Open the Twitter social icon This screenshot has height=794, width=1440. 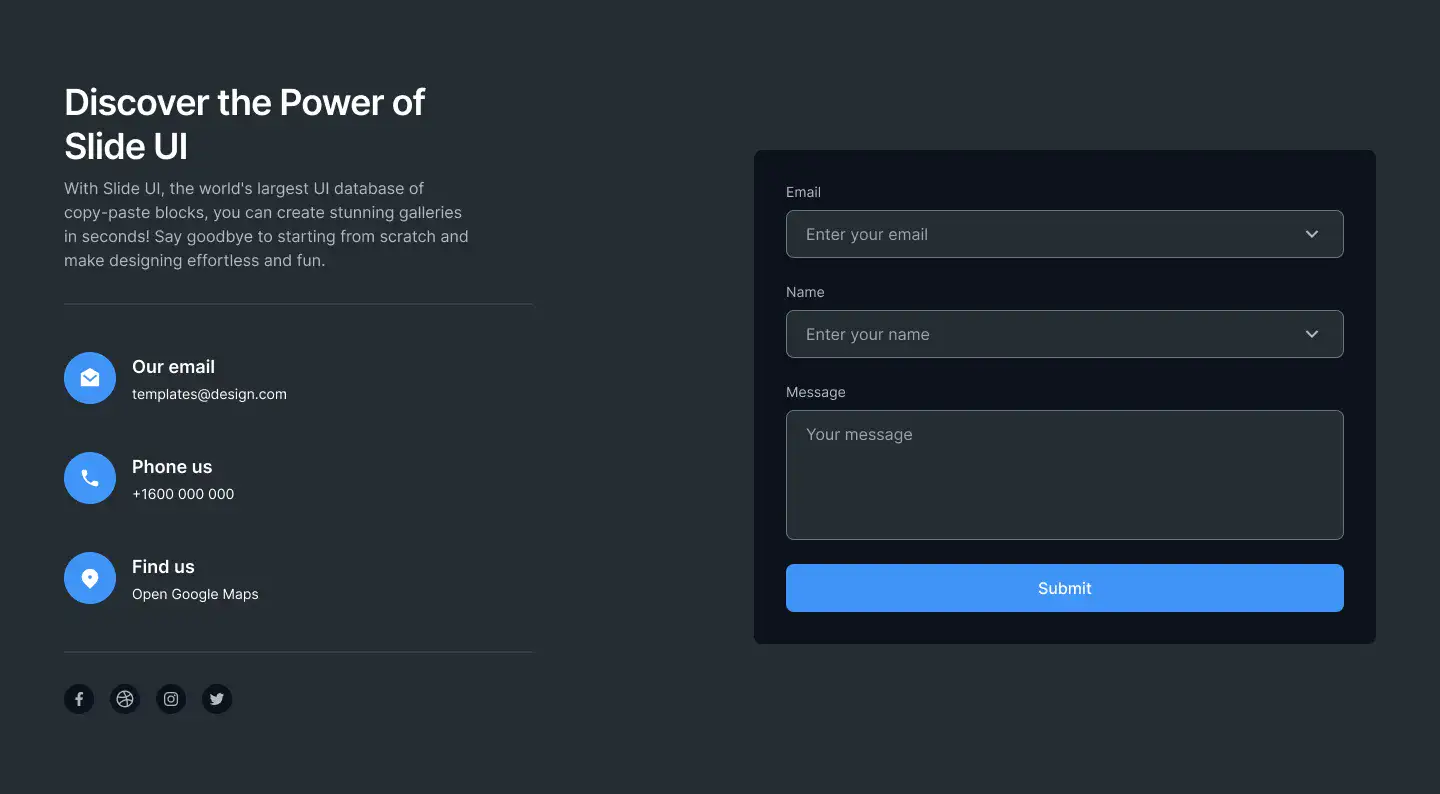click(x=217, y=699)
